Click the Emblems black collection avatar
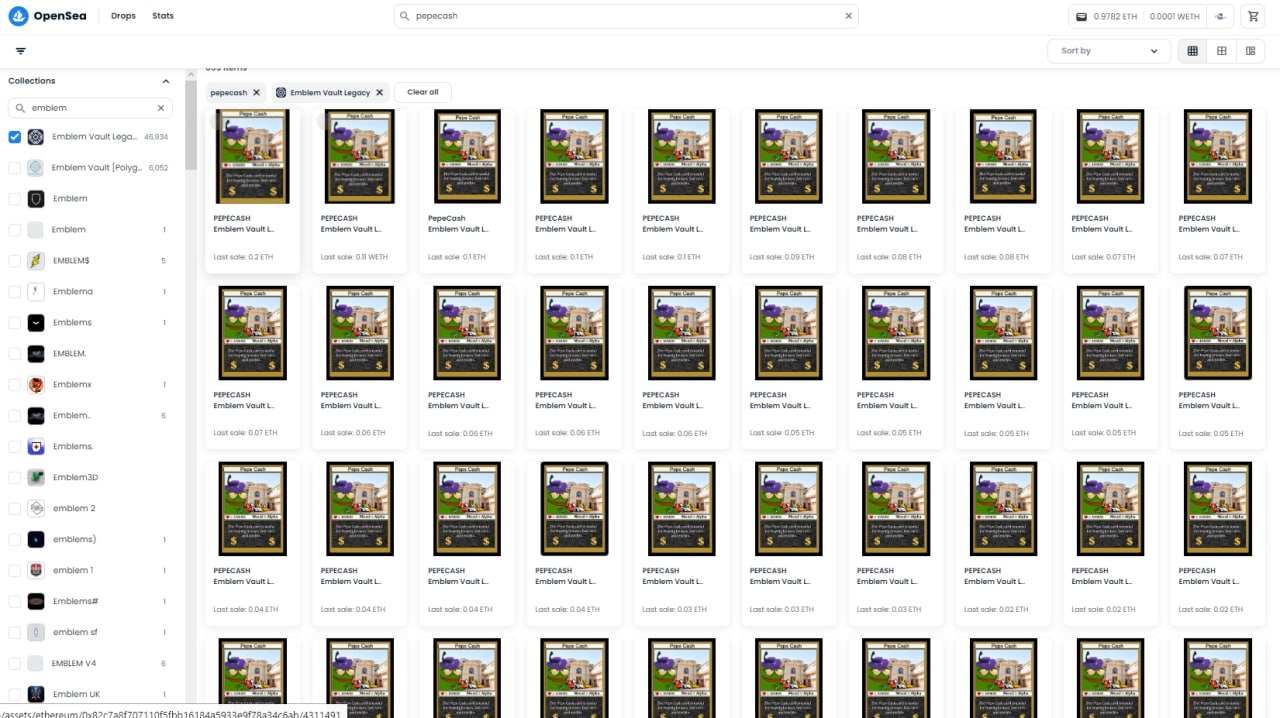This screenshot has height=718, width=1280. click(x=35, y=323)
